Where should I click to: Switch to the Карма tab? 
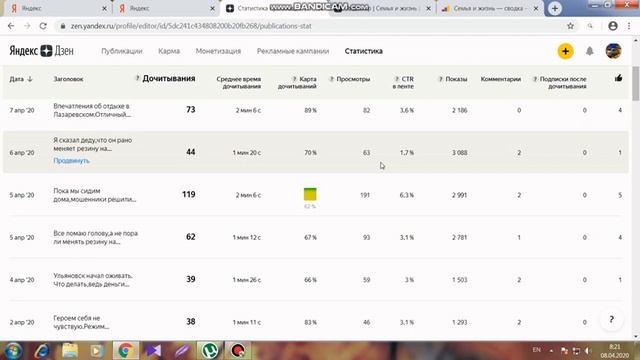169,51
